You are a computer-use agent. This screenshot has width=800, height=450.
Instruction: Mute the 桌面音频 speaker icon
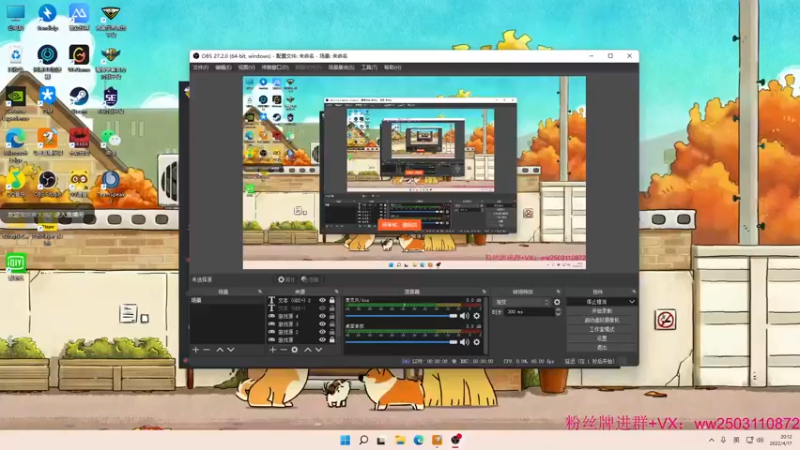(464, 342)
